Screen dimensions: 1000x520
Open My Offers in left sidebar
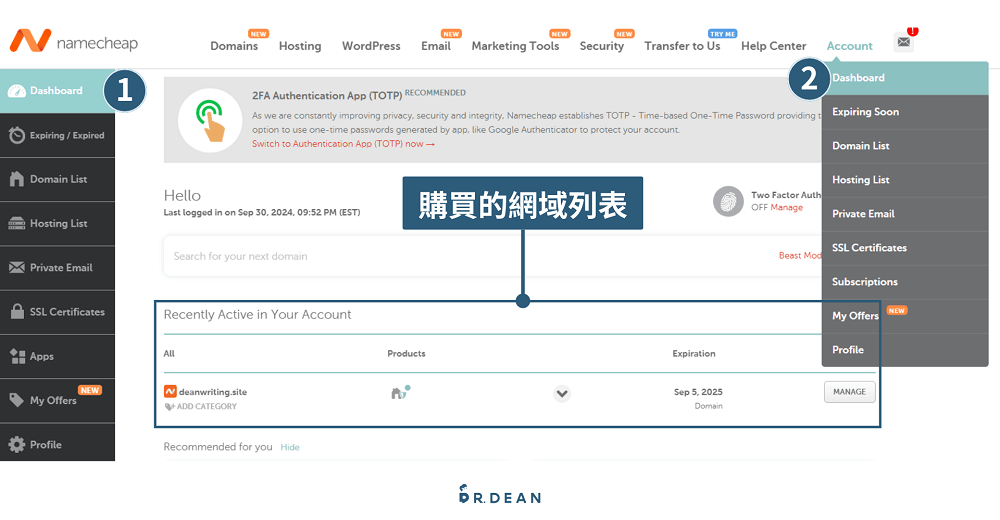[57, 401]
